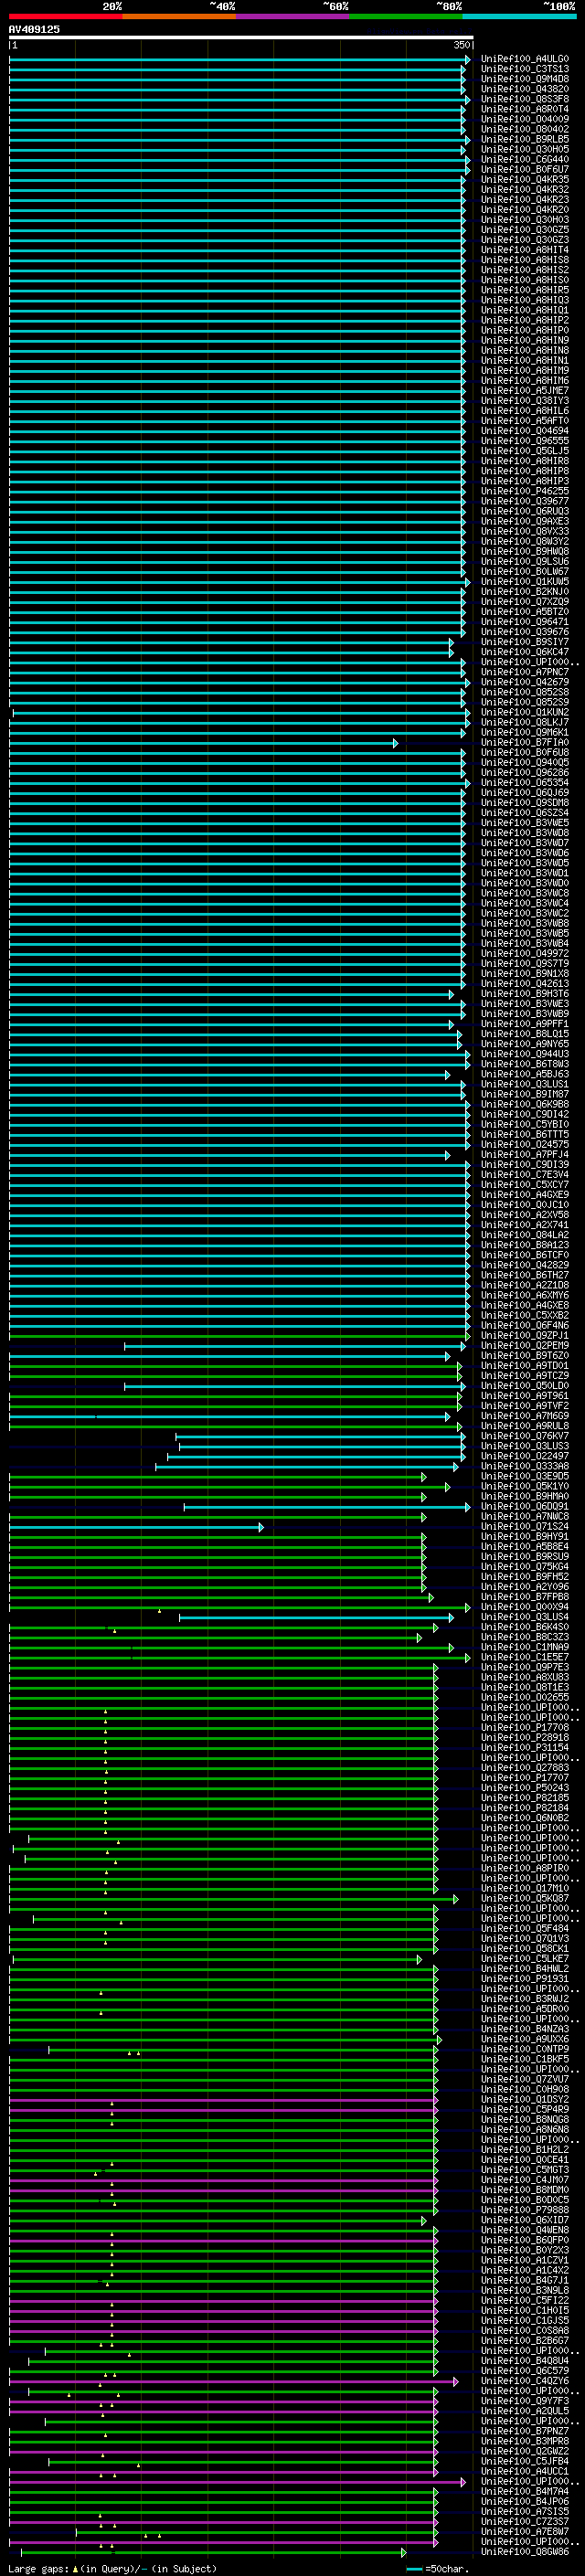Image resolution: width=585 pixels, height=2576 pixels.
Task: Click the Large gaps legend text
Action: (x=112, y=2569)
